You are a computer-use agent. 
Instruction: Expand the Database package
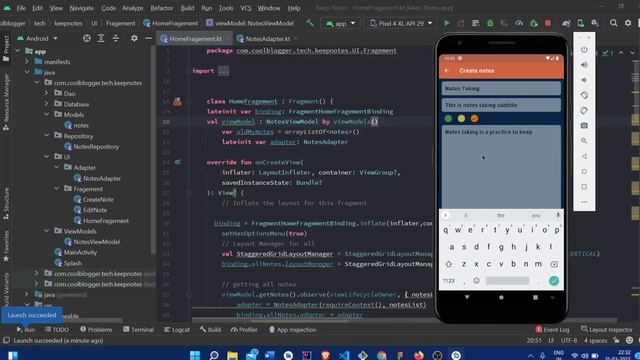coord(47,104)
